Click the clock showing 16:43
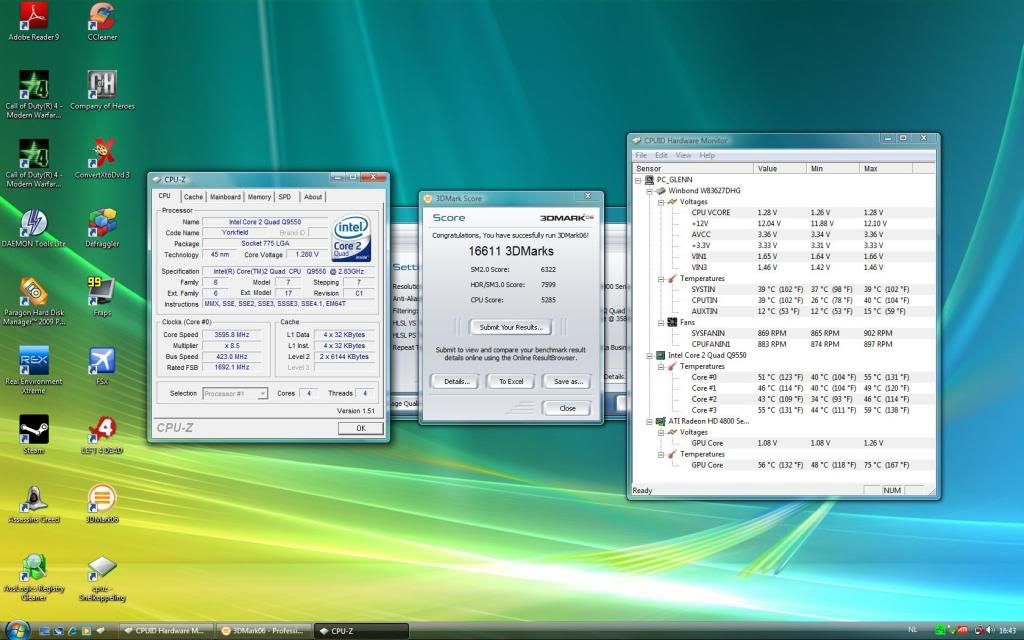The width and height of the screenshot is (1024, 640). tap(1008, 630)
